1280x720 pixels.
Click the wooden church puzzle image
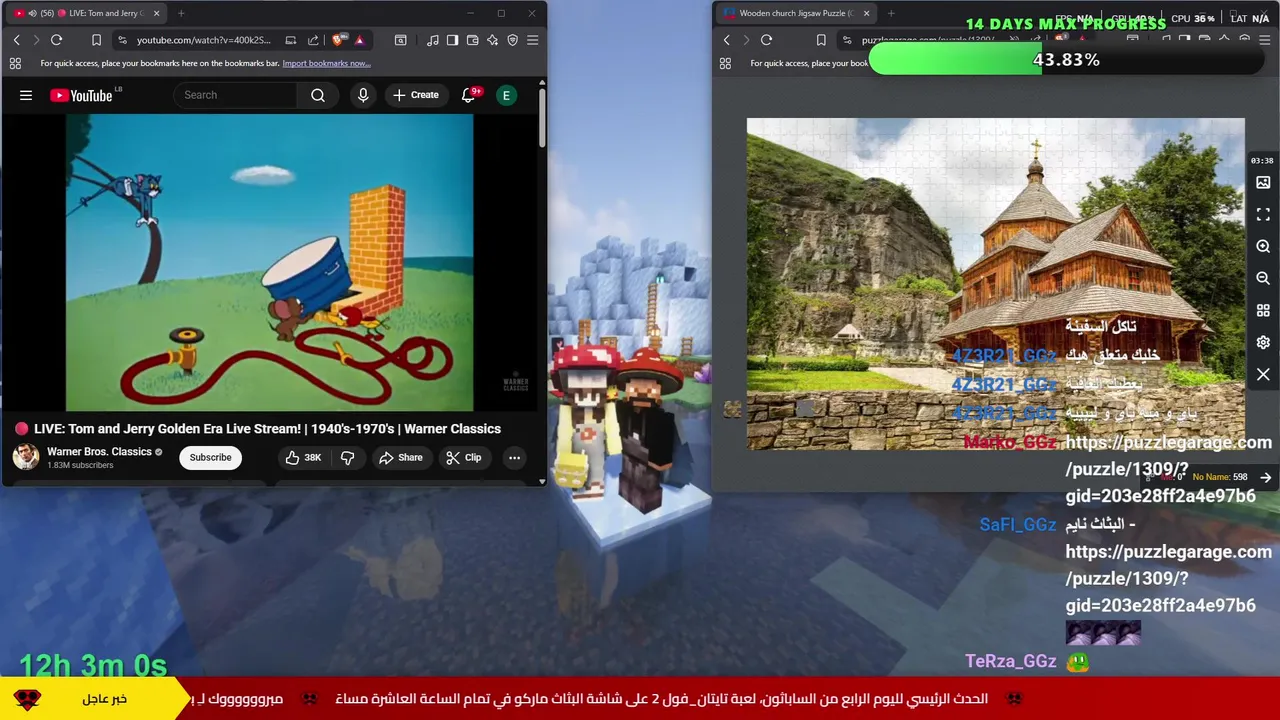tap(995, 284)
